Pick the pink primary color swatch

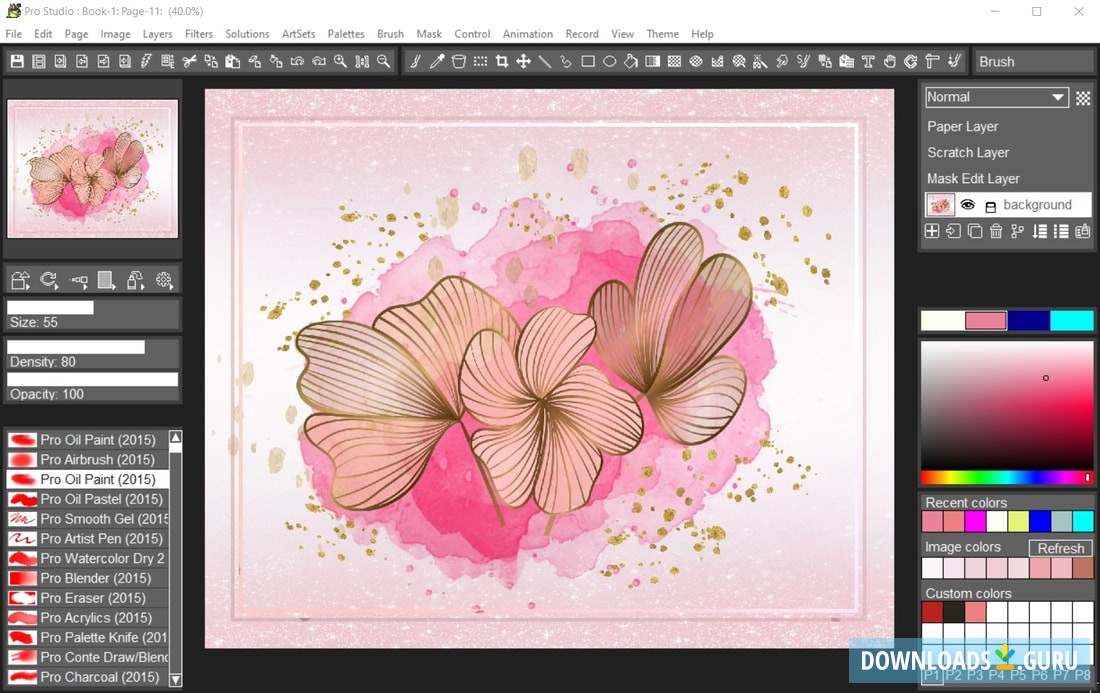986,321
